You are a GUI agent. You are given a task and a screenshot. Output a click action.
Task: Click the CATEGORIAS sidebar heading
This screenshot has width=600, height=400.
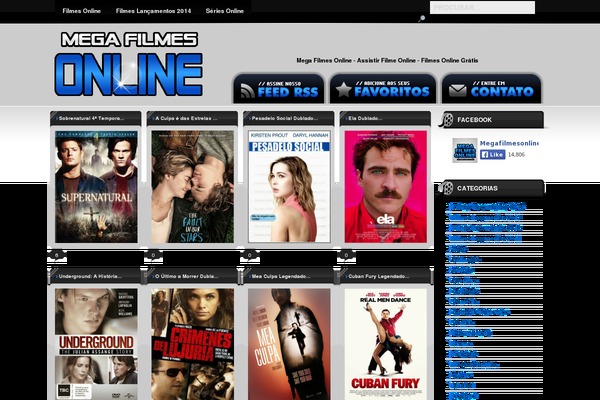pos(477,188)
